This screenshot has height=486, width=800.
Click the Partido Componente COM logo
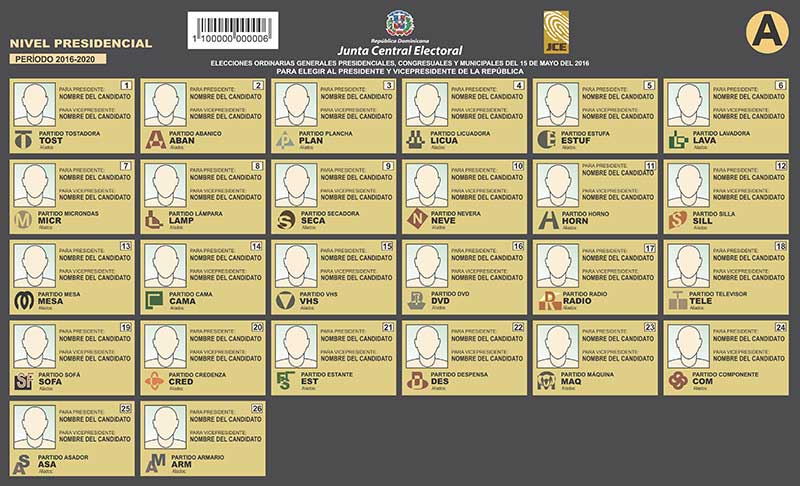point(678,381)
